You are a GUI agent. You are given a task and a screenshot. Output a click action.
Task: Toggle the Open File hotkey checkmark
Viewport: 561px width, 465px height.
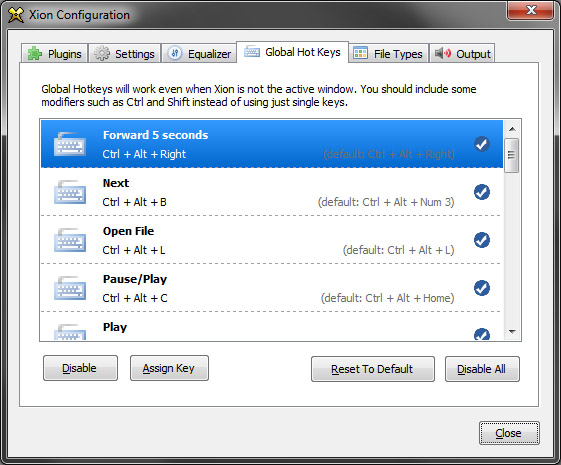pyautogui.click(x=482, y=240)
